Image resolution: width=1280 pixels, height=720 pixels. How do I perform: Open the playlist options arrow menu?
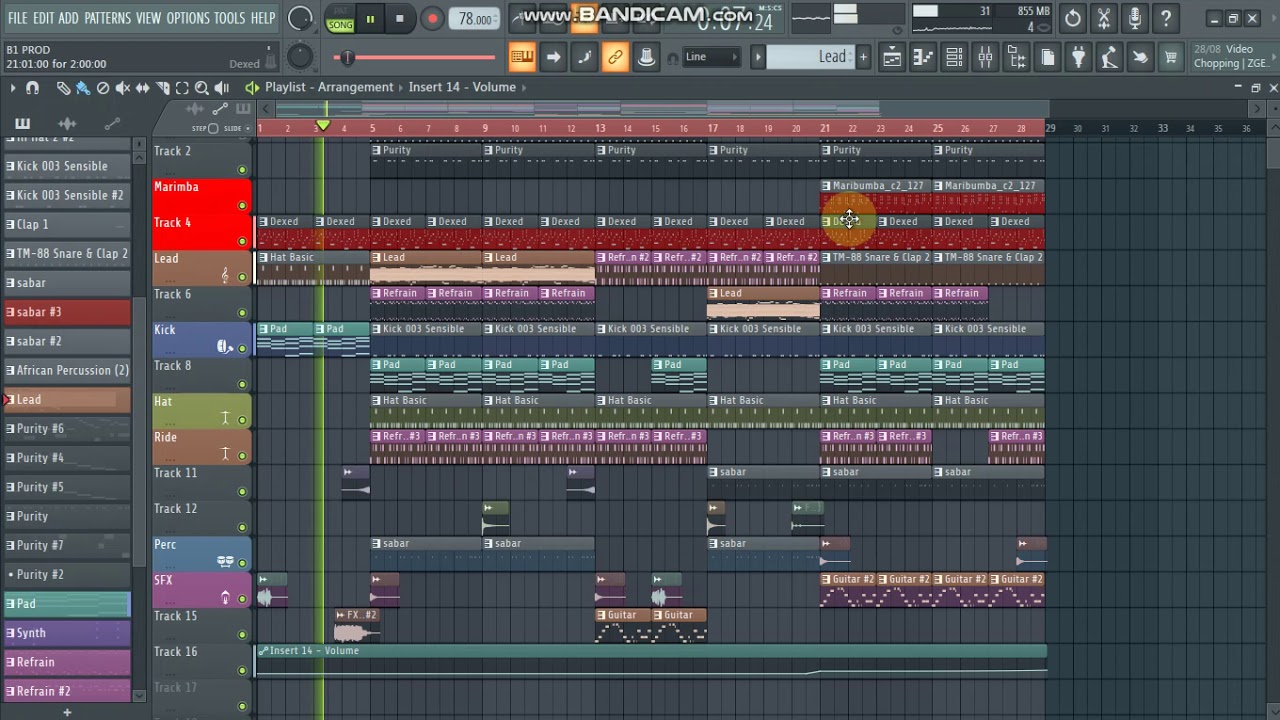pyautogui.click(x=13, y=88)
